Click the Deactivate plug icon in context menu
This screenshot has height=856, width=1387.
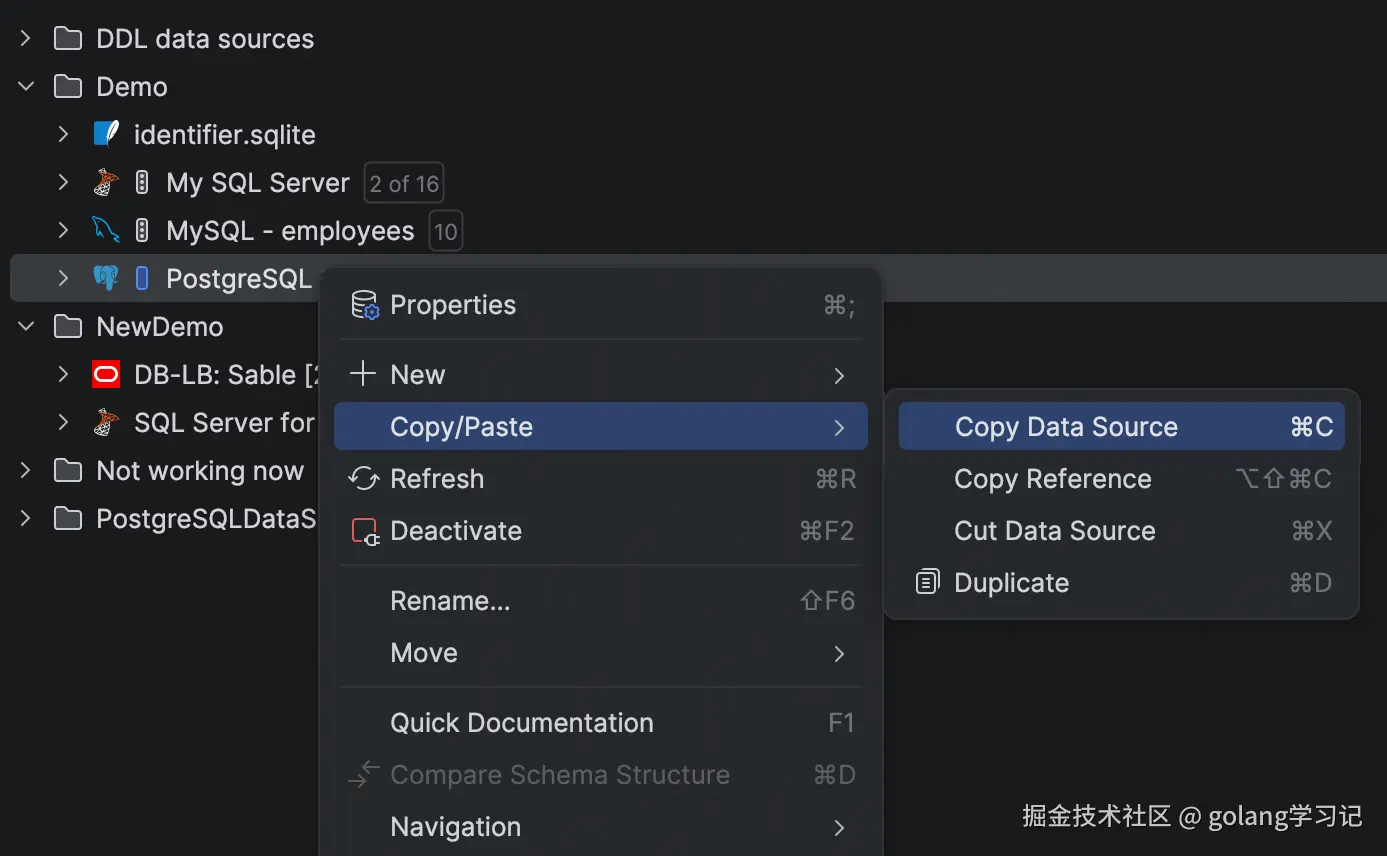[365, 531]
